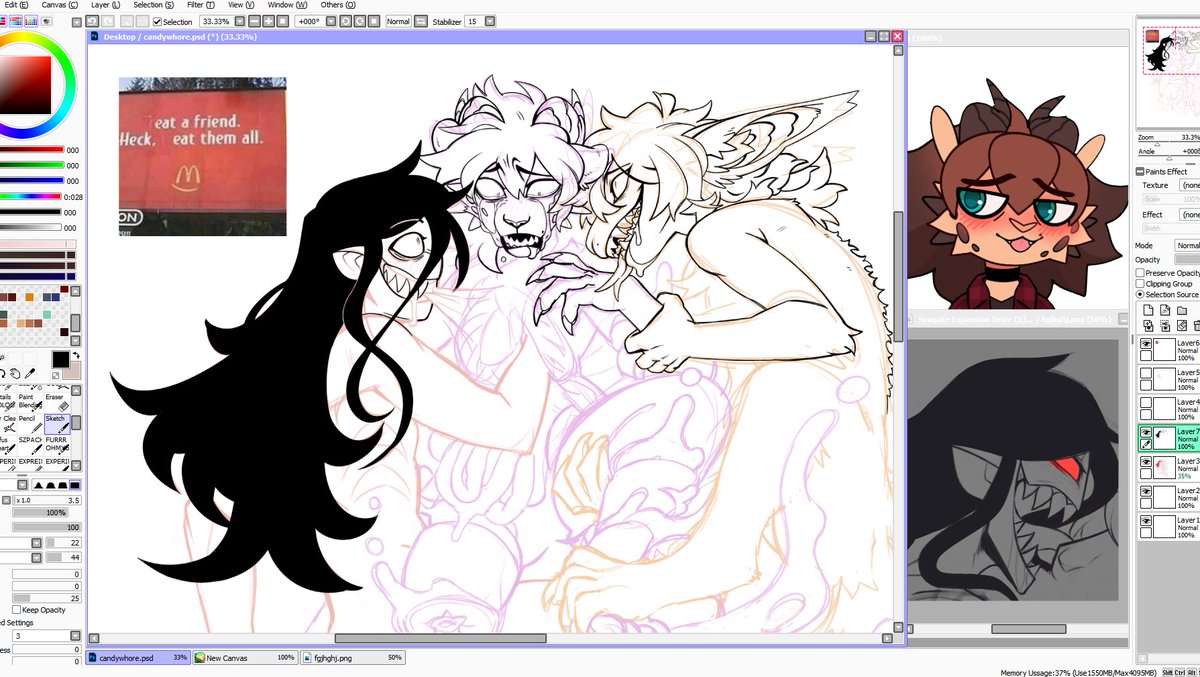Image resolution: width=1200 pixels, height=677 pixels.
Task: Choose the flattest brush edge shape
Action: pos(74,485)
